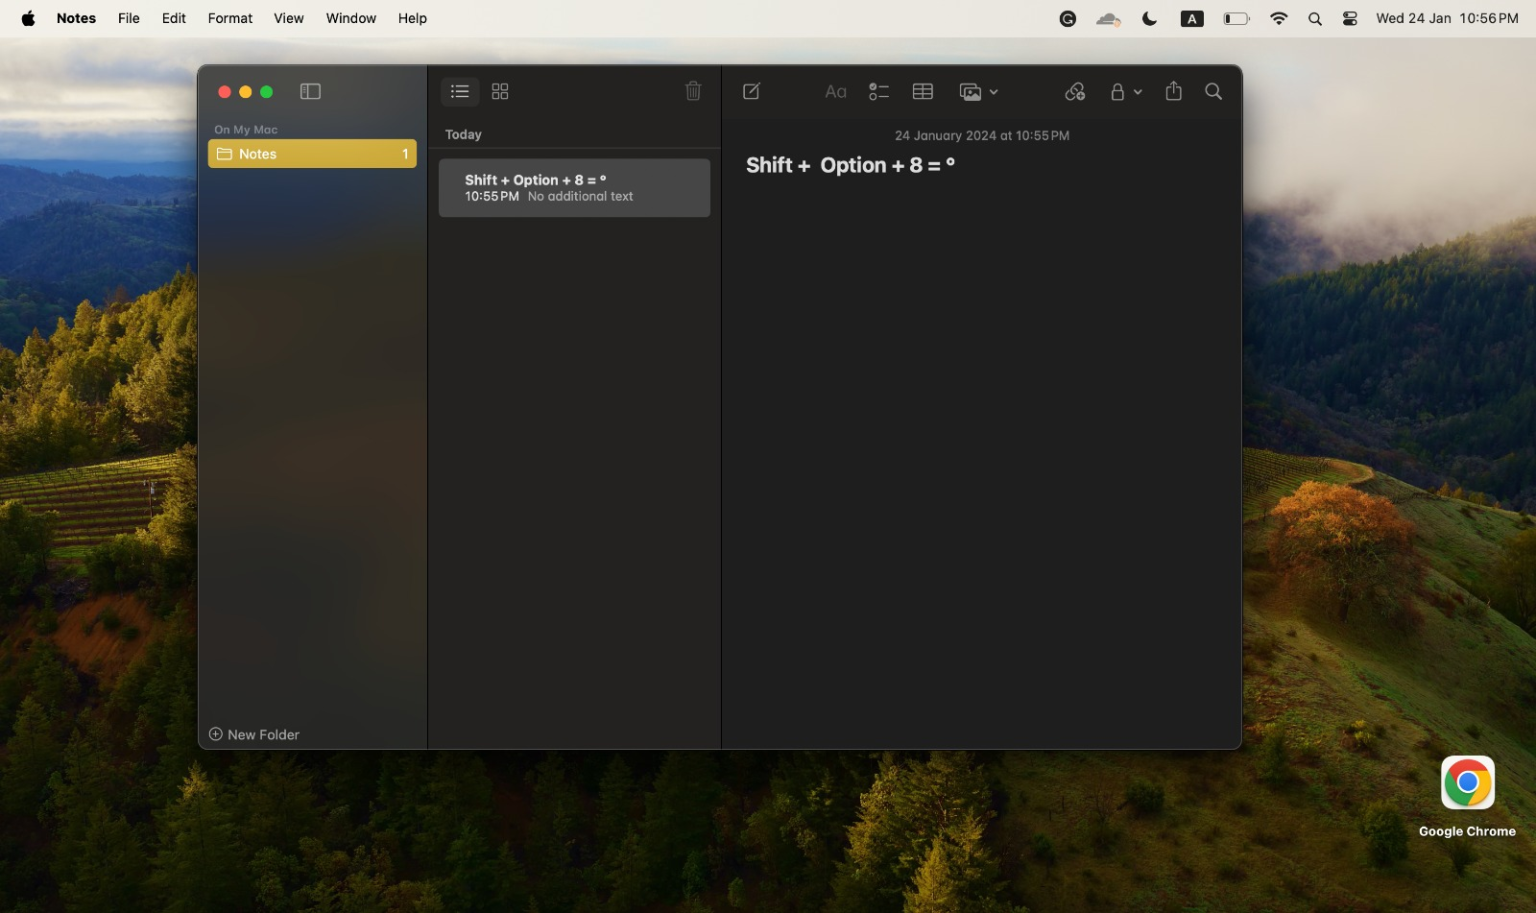Image resolution: width=1536 pixels, height=913 pixels.
Task: Toggle the sidebar visibility icon
Action: pos(310,92)
